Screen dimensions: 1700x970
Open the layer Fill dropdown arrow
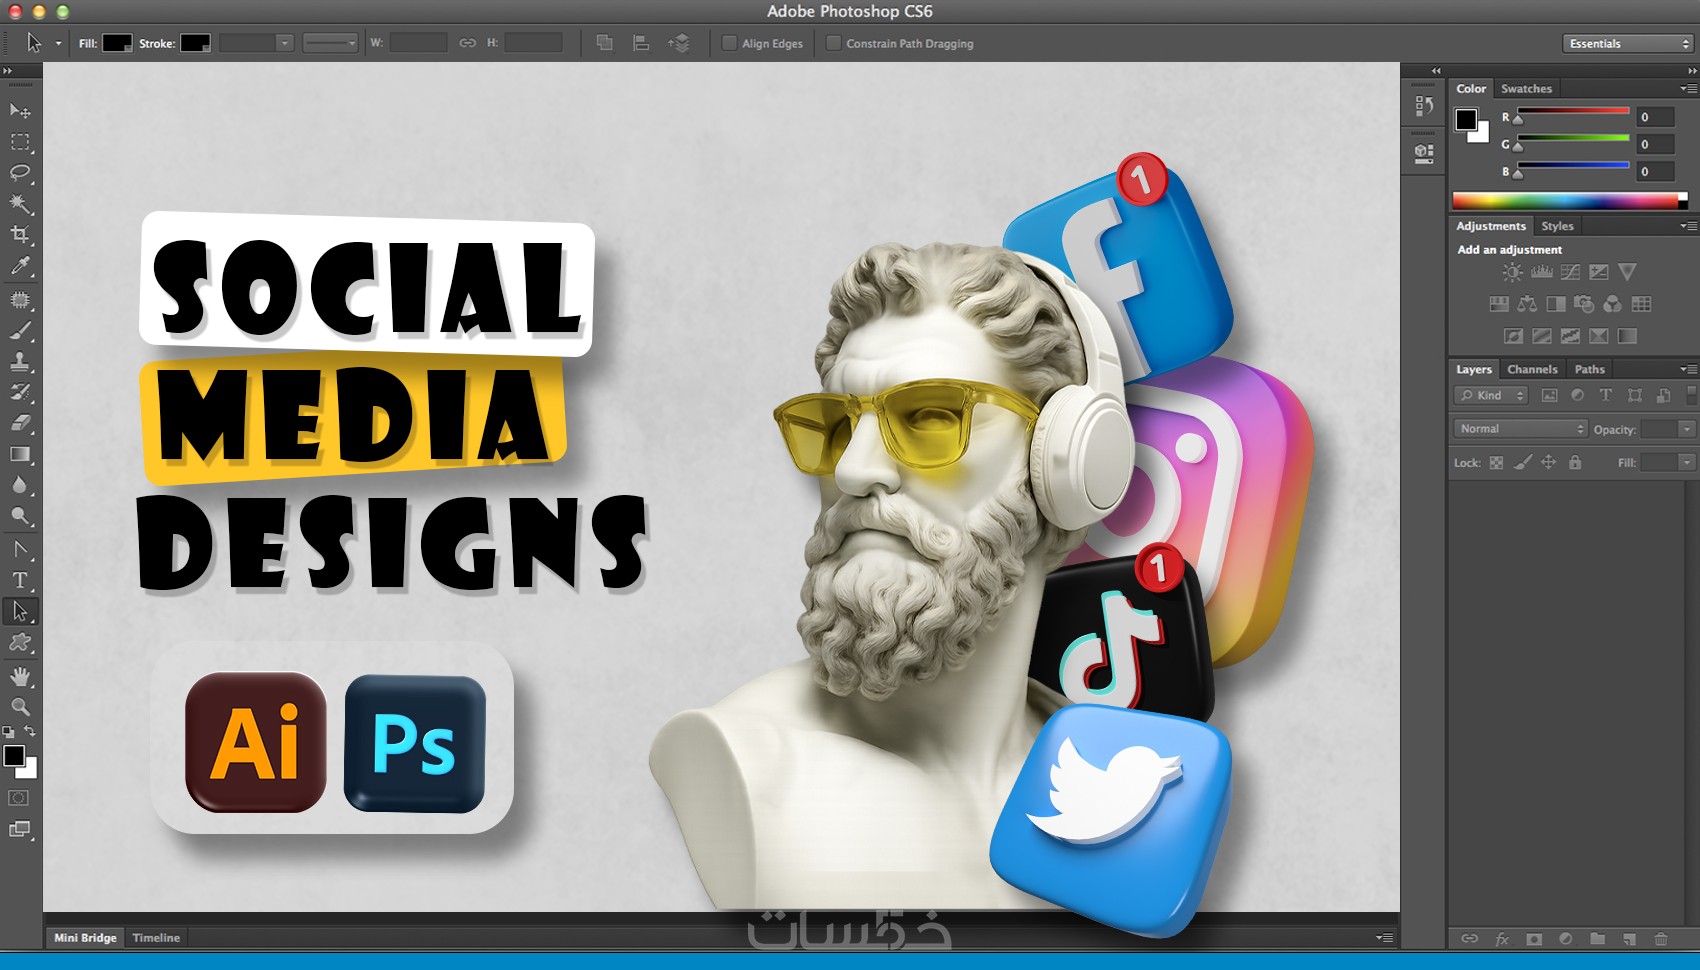coord(1687,462)
